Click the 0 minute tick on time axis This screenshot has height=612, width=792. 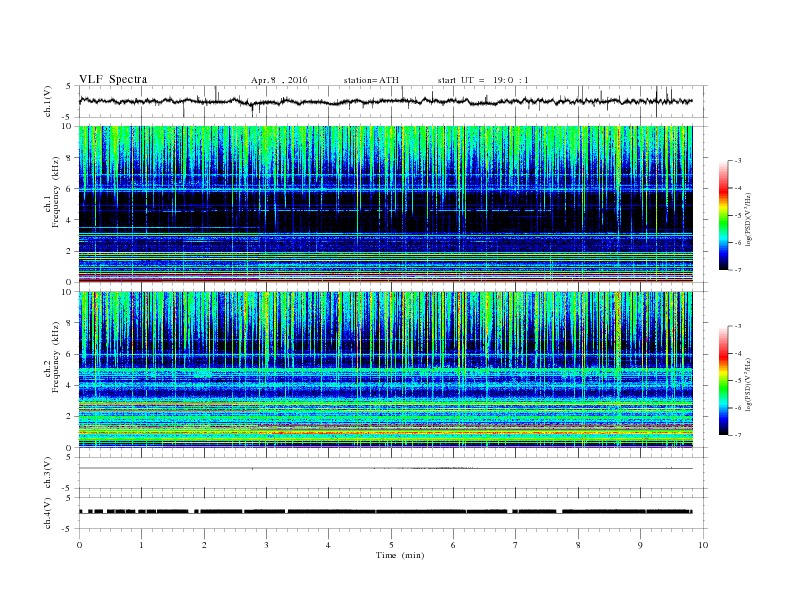click(79, 545)
